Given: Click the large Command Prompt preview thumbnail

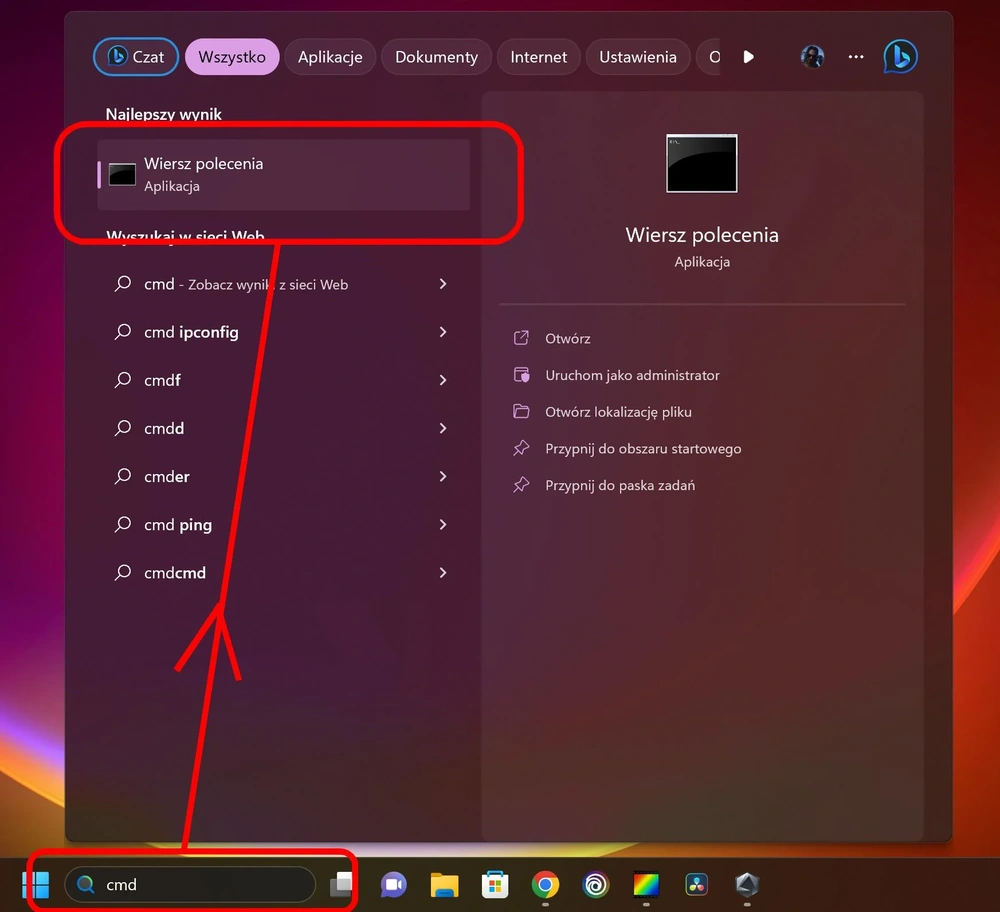Looking at the screenshot, I should pyautogui.click(x=702, y=163).
